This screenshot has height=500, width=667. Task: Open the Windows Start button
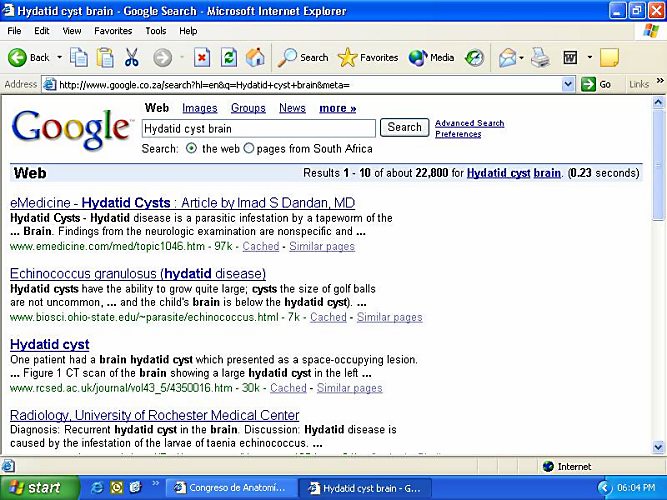(39, 488)
